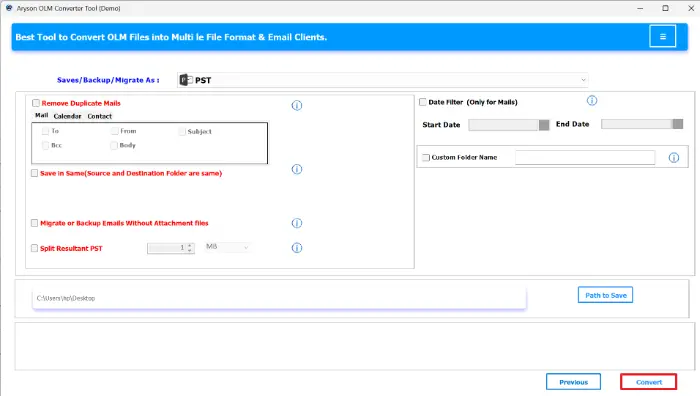Click the Aryson app icon in the title bar
Image resolution: width=700 pixels, height=396 pixels.
[9, 8]
